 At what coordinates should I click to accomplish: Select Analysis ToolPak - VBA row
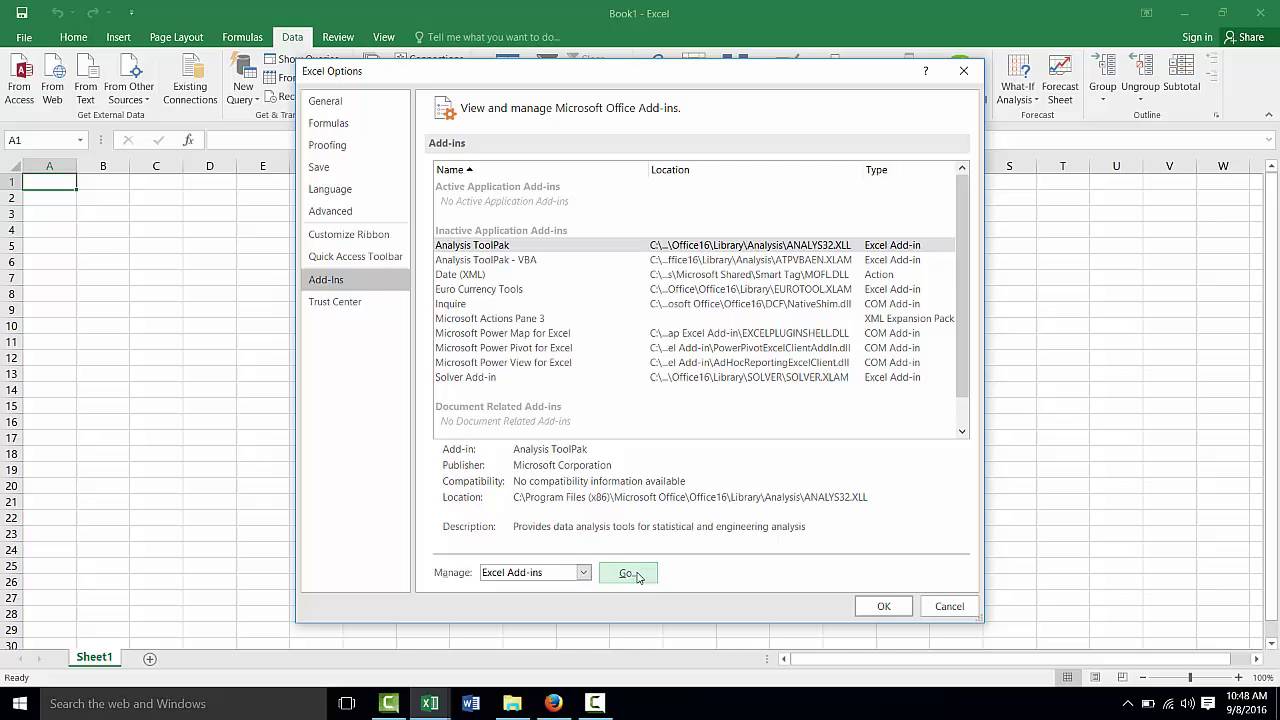[x=694, y=260]
